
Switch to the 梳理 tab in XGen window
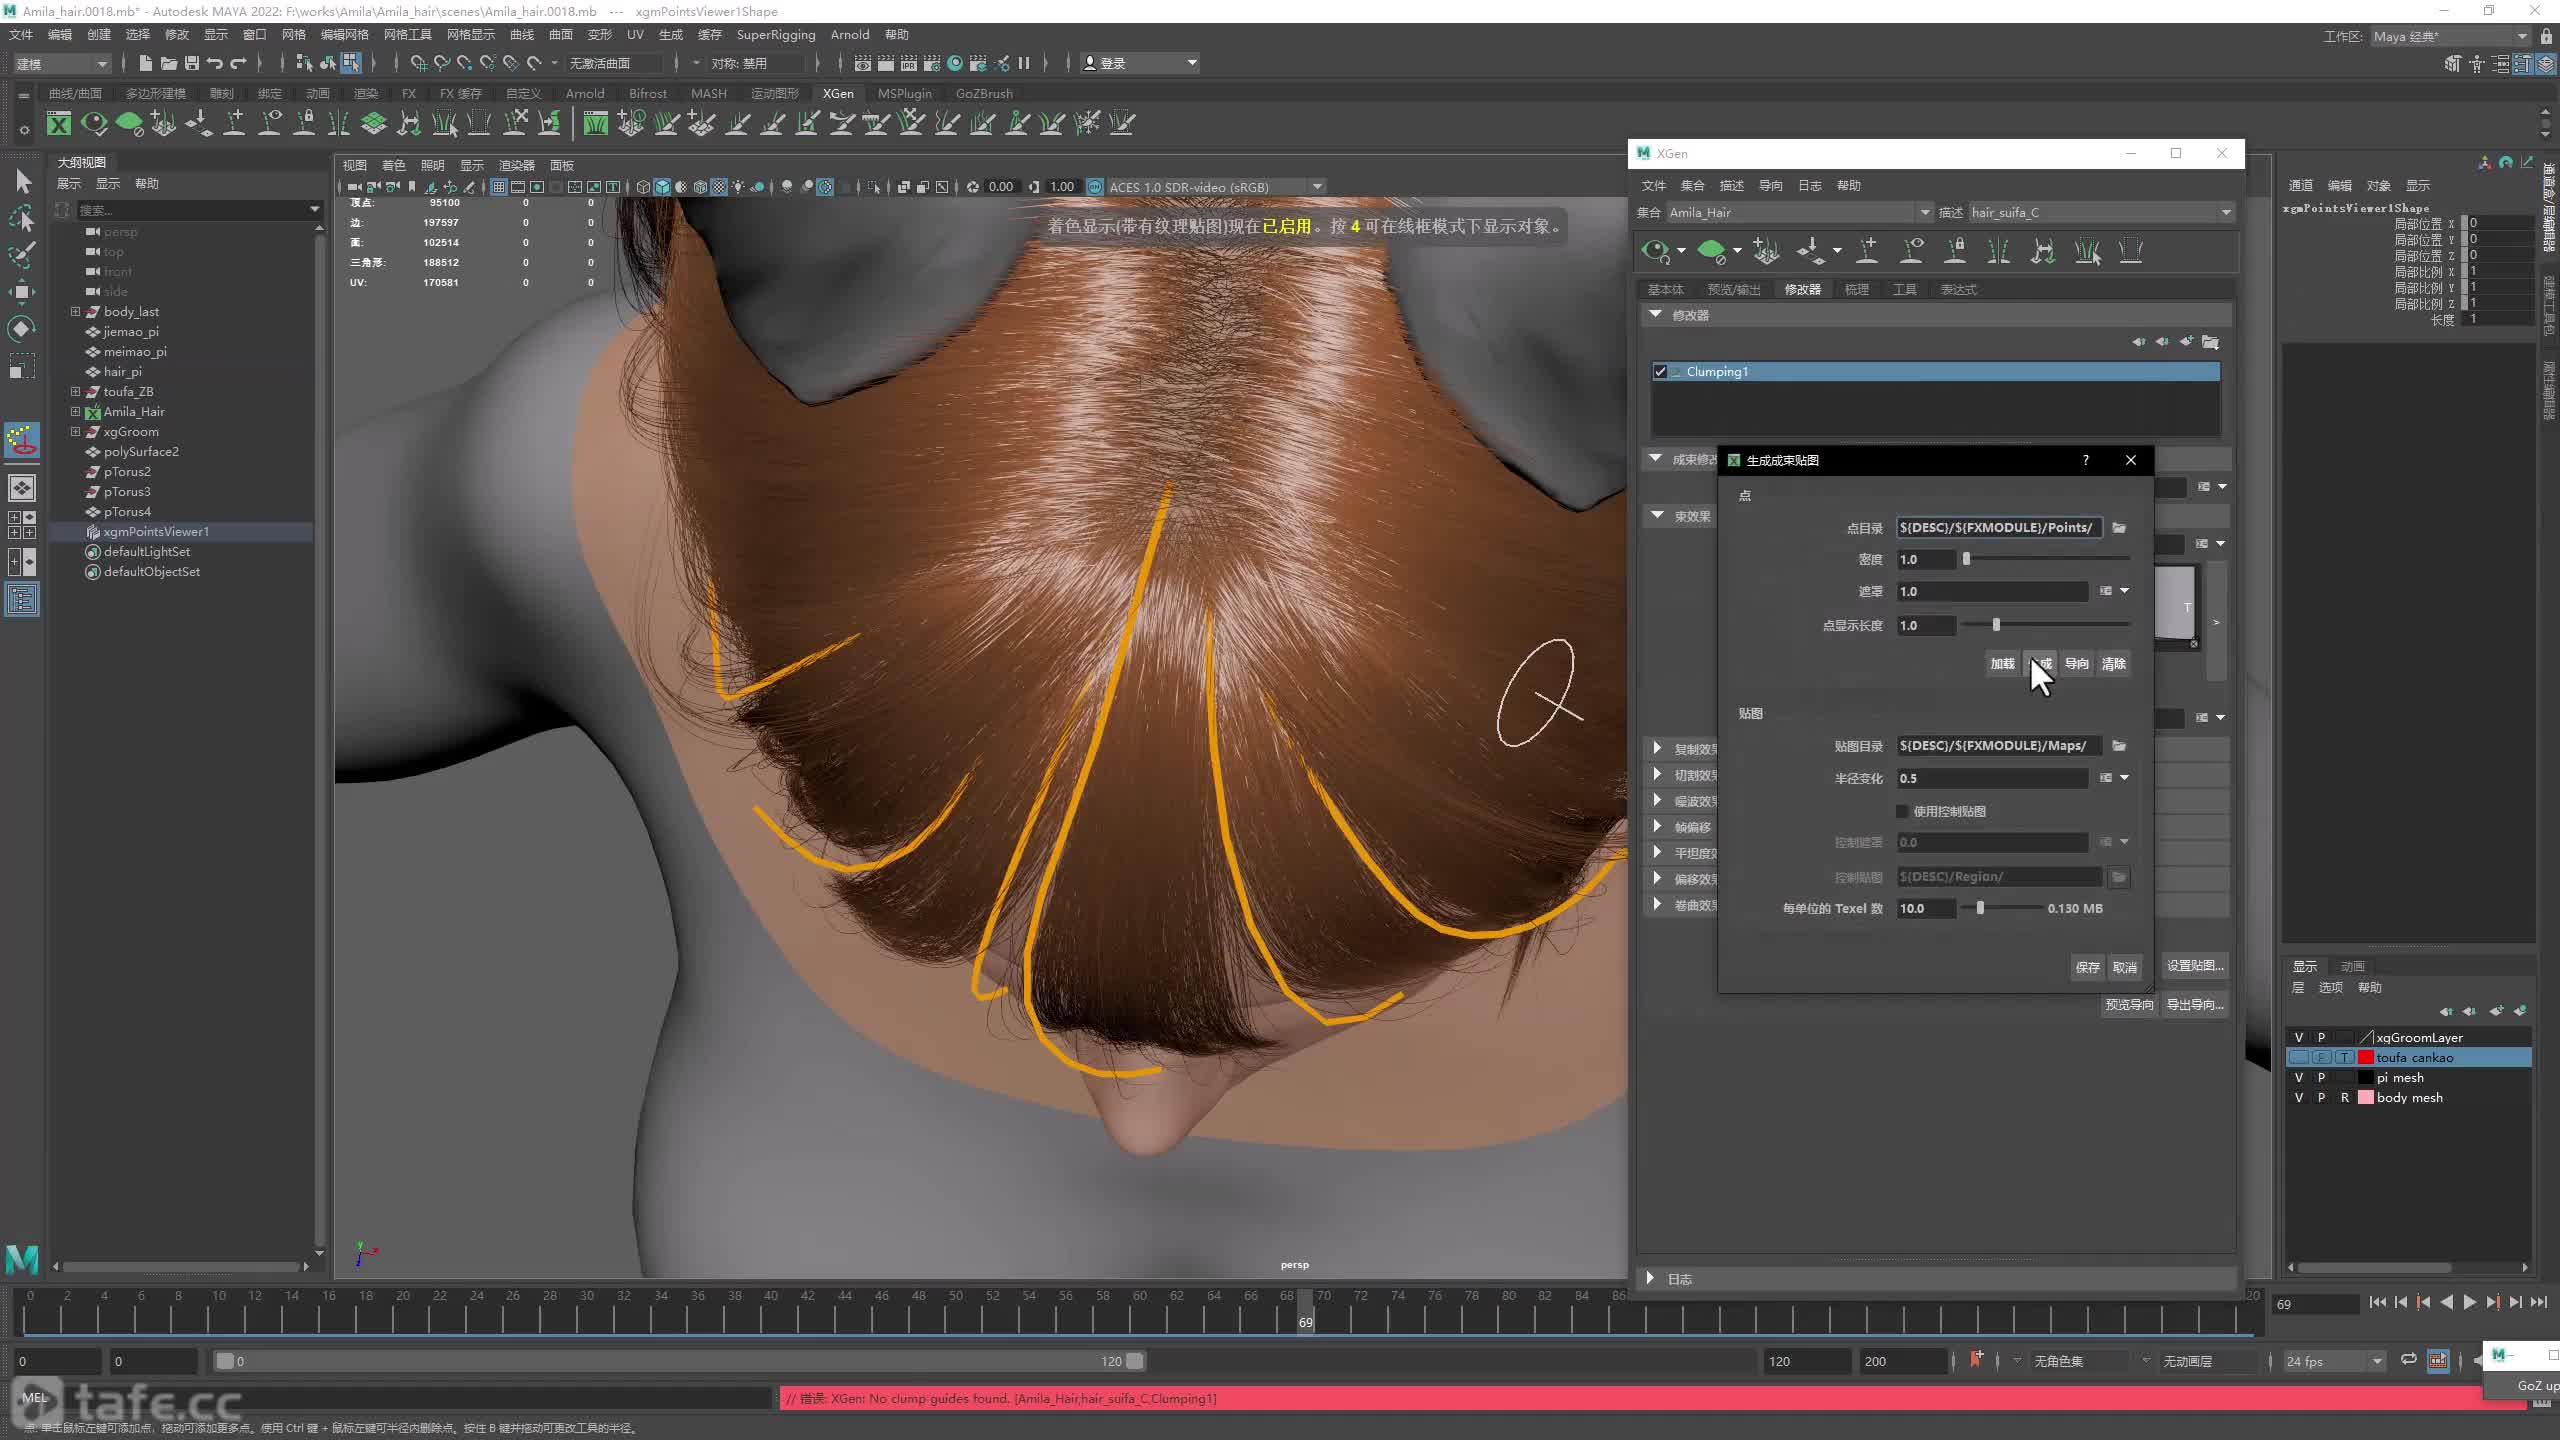coord(1856,289)
